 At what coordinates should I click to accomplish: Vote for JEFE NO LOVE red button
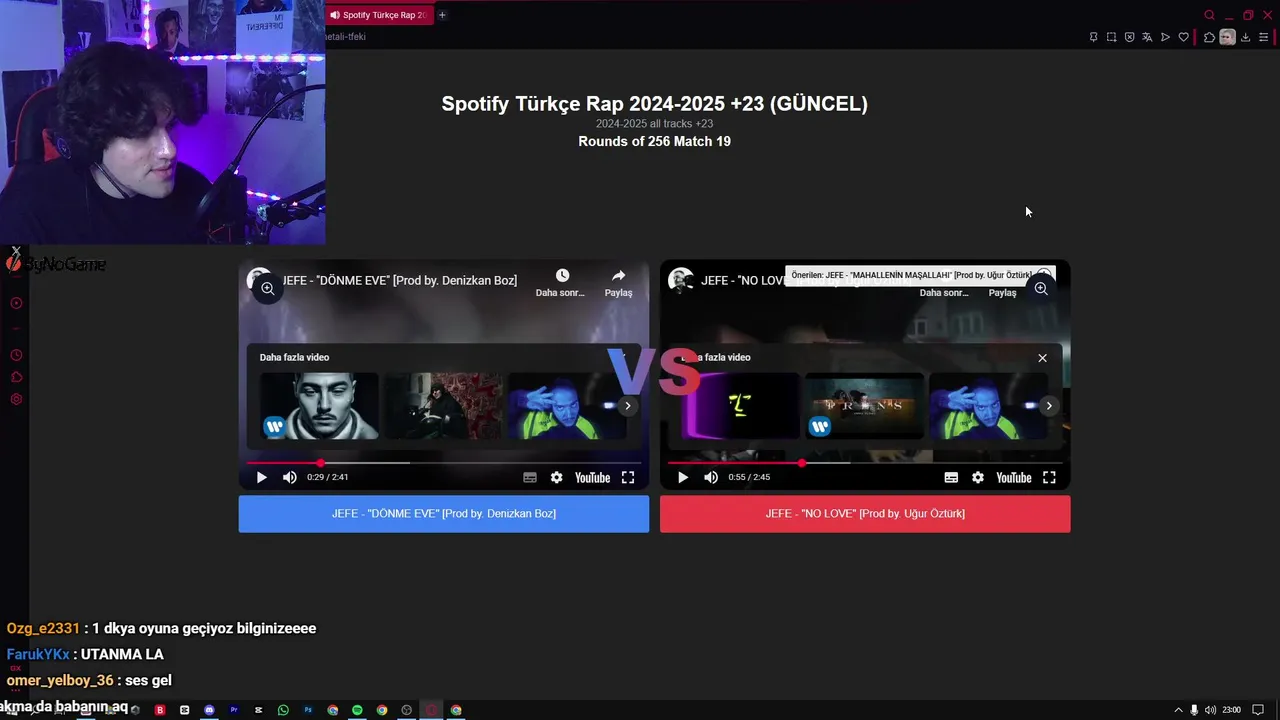click(x=865, y=514)
